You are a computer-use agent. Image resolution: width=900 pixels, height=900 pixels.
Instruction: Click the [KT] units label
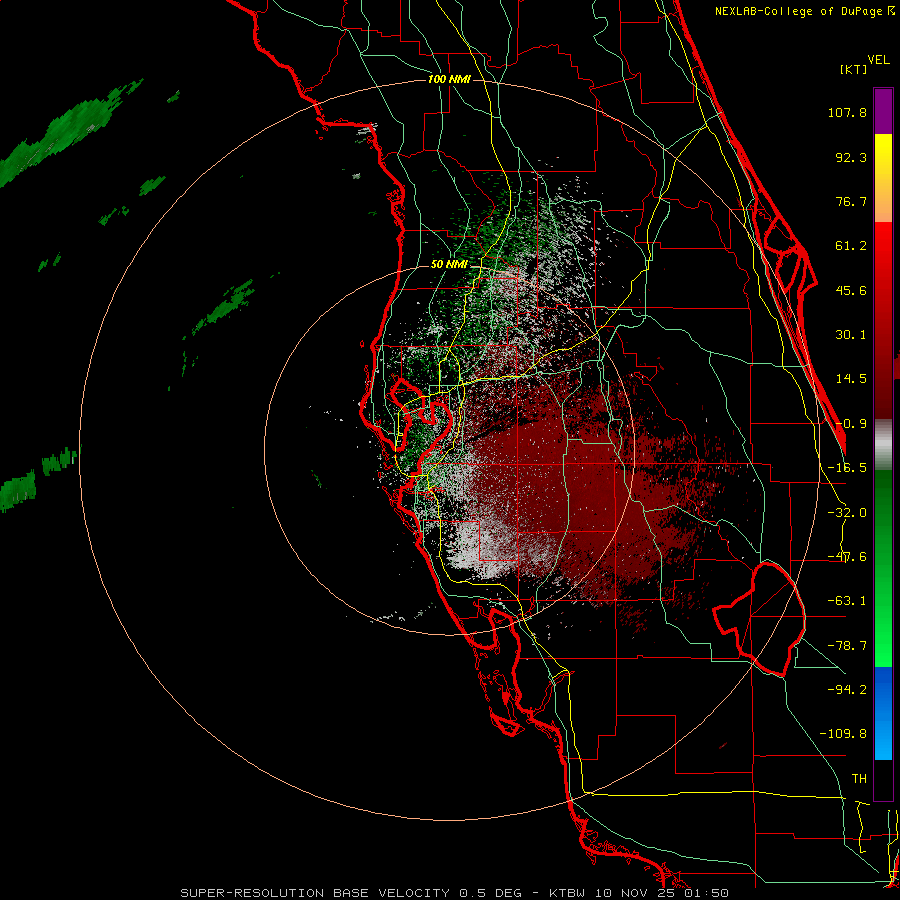tap(854, 69)
